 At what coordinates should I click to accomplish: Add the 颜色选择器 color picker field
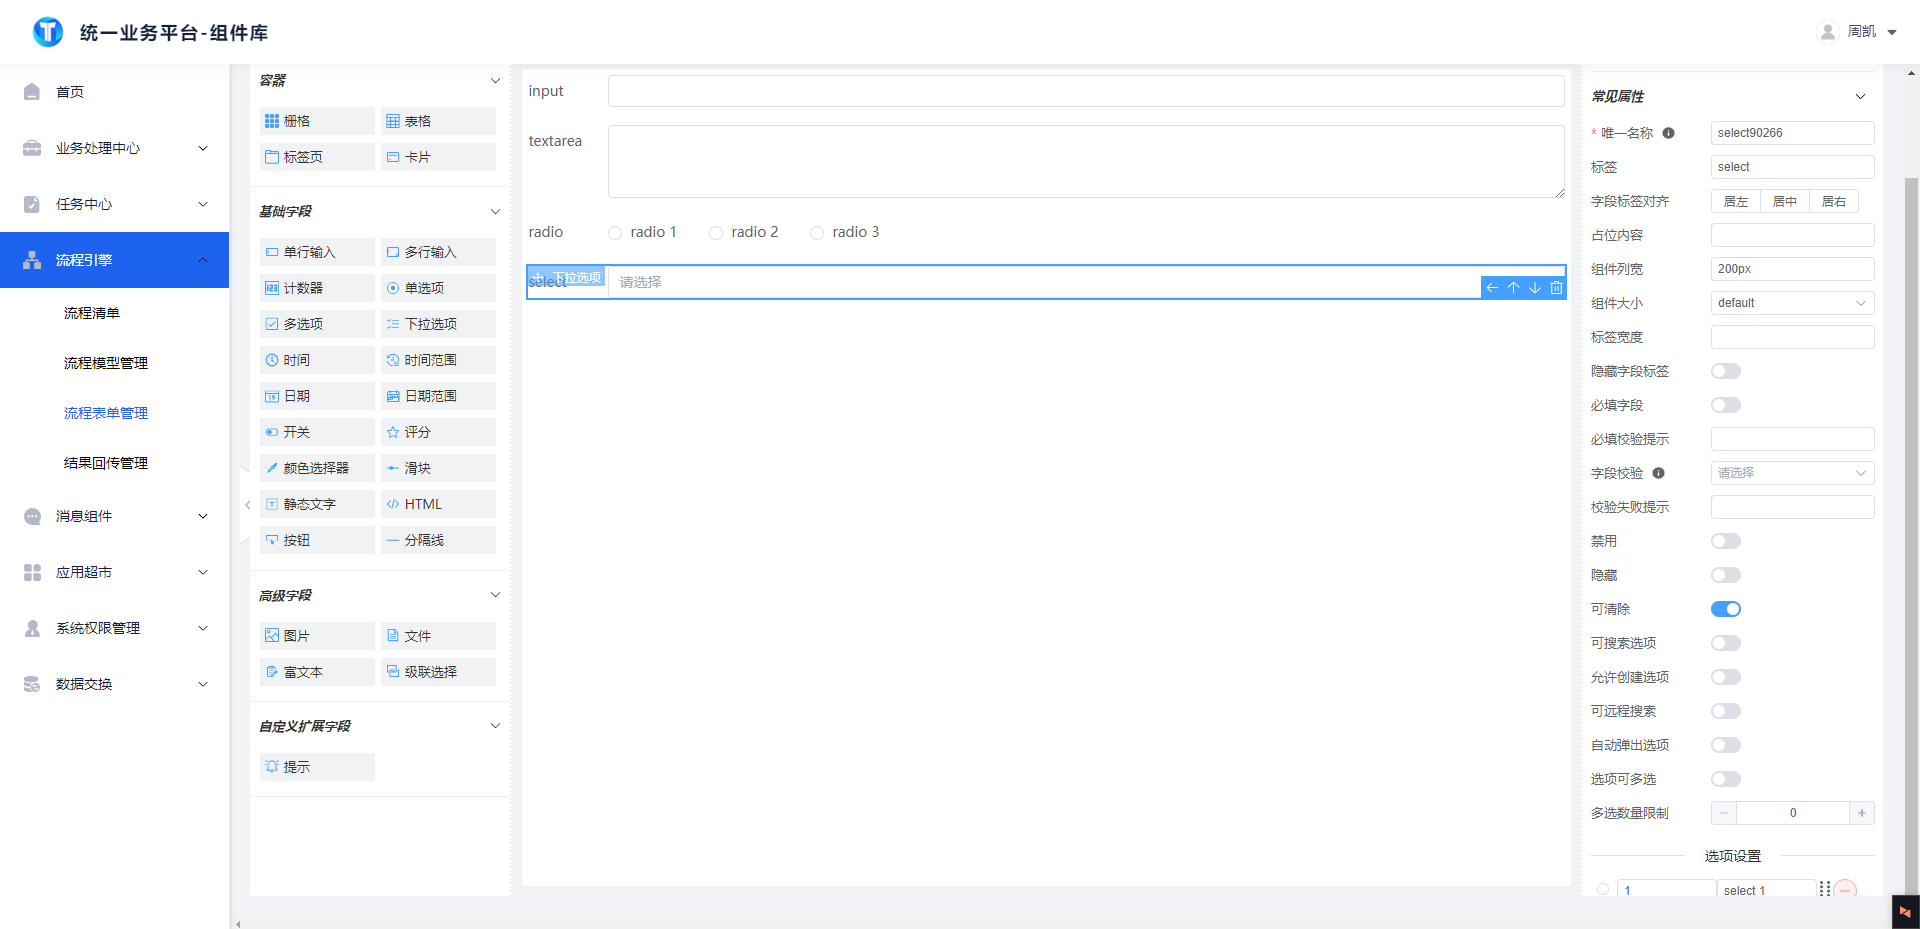coord(317,468)
